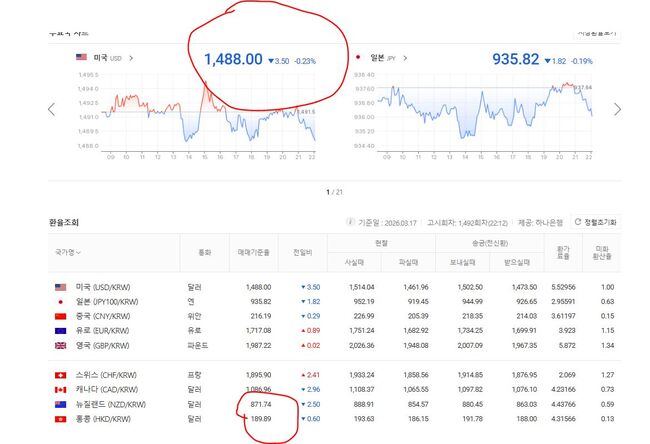Open the 캐나다 (CAD/KRW) row link
This screenshot has width=650, height=444.
pos(105,390)
